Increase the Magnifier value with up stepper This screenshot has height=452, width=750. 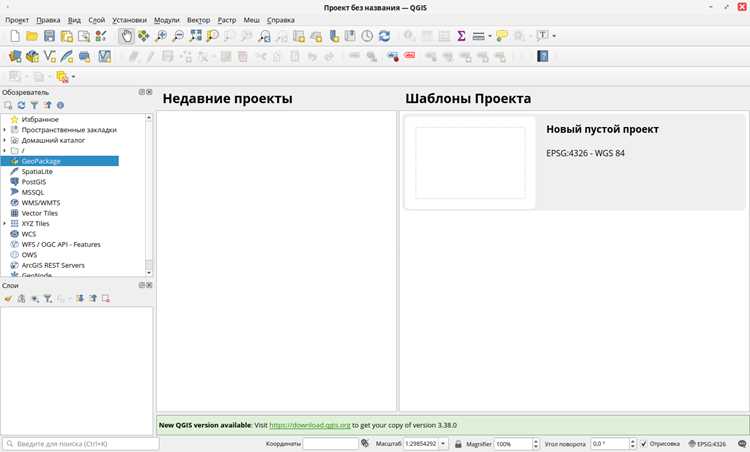[536, 441]
